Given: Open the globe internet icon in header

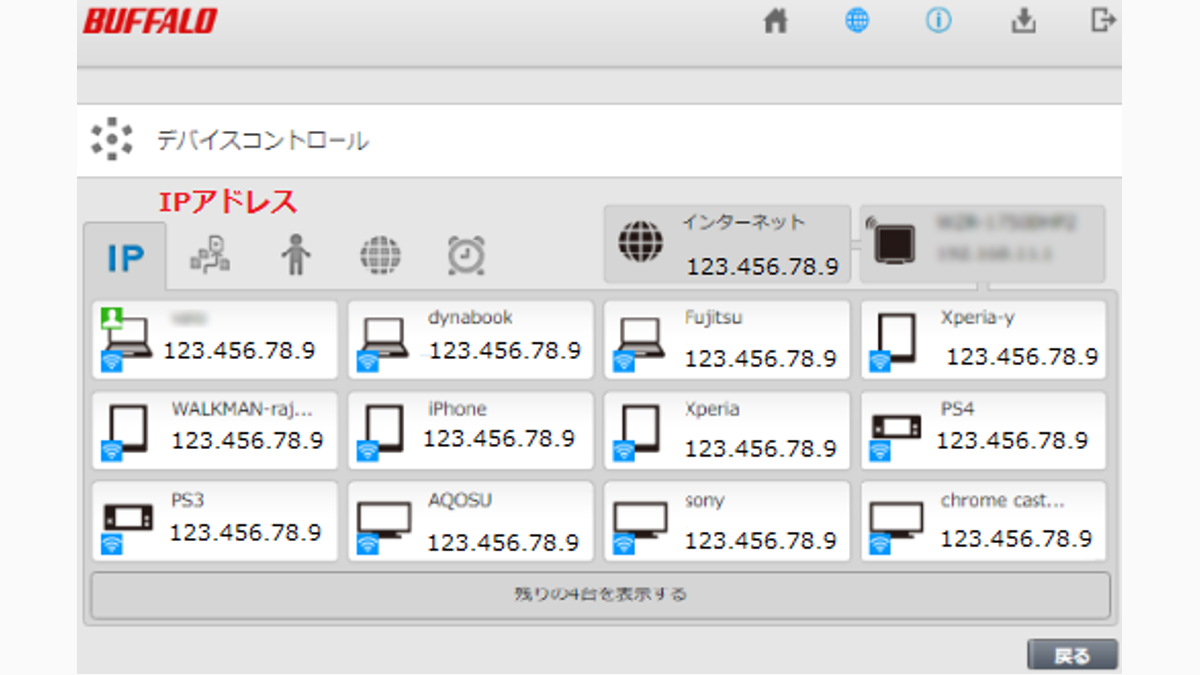Looking at the screenshot, I should click(x=857, y=21).
